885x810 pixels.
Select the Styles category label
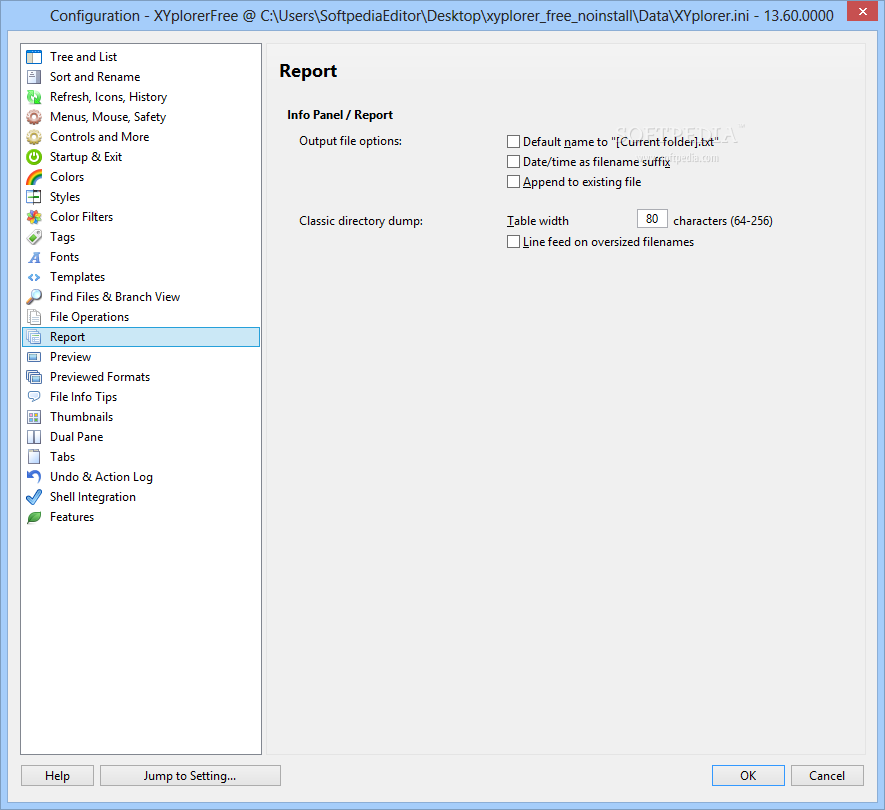[x=65, y=197]
